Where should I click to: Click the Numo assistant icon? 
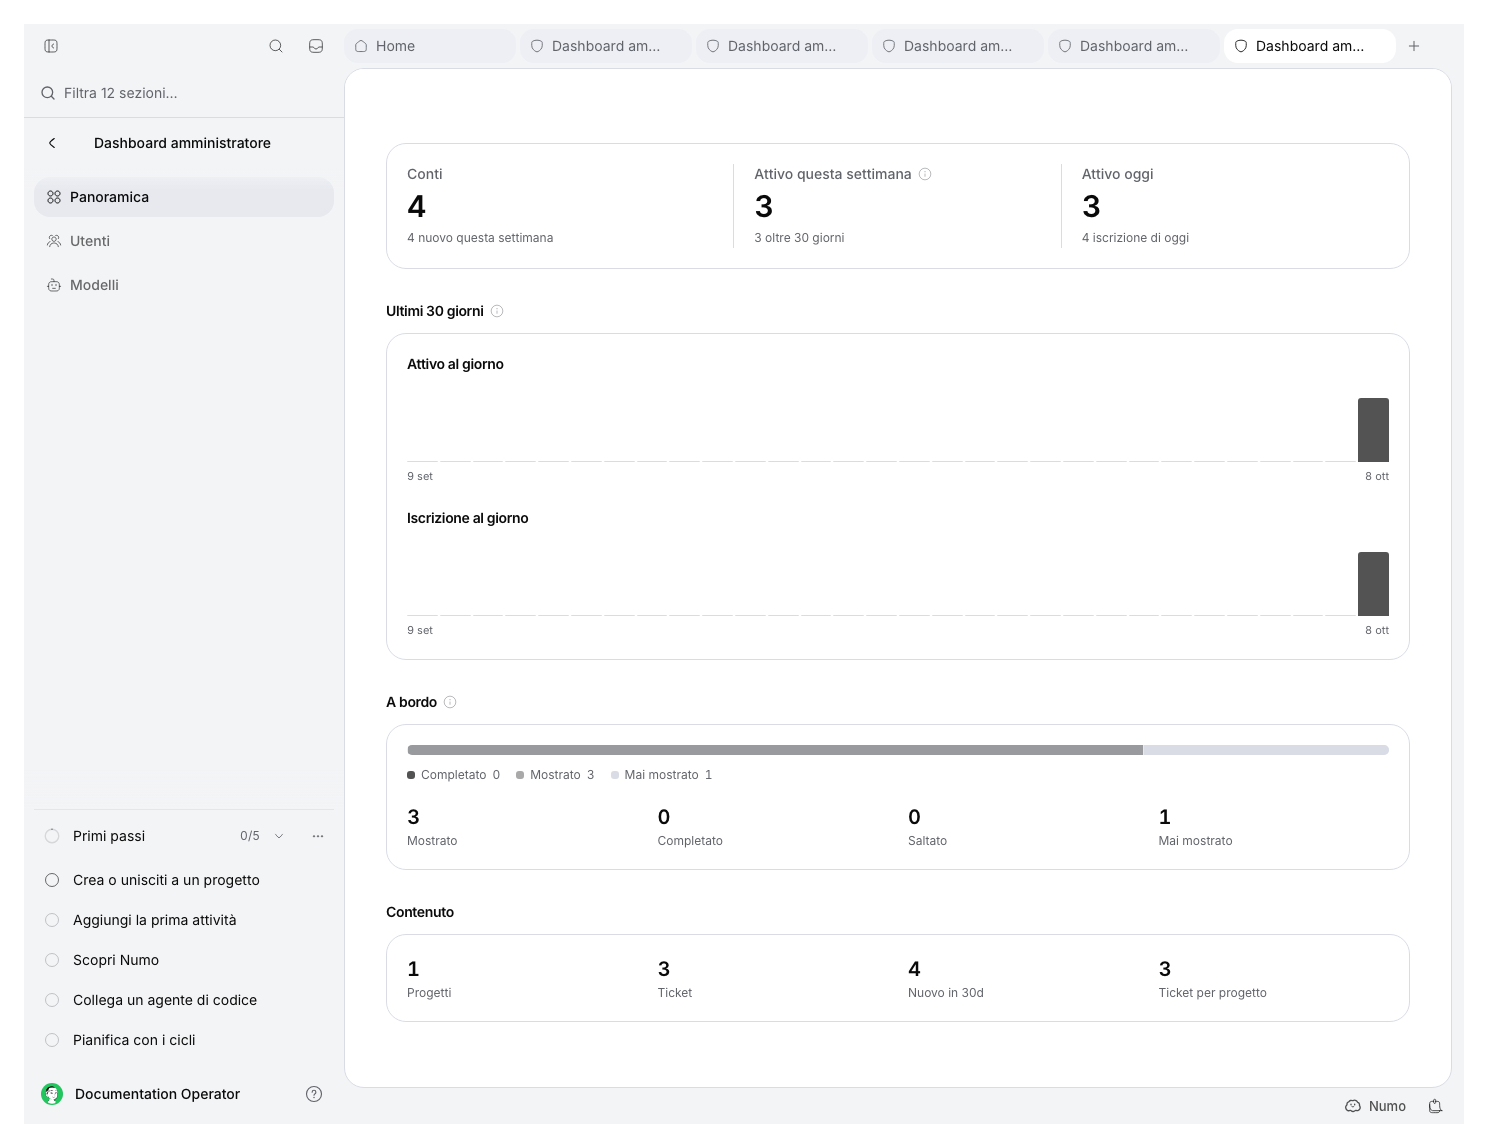point(1353,1106)
